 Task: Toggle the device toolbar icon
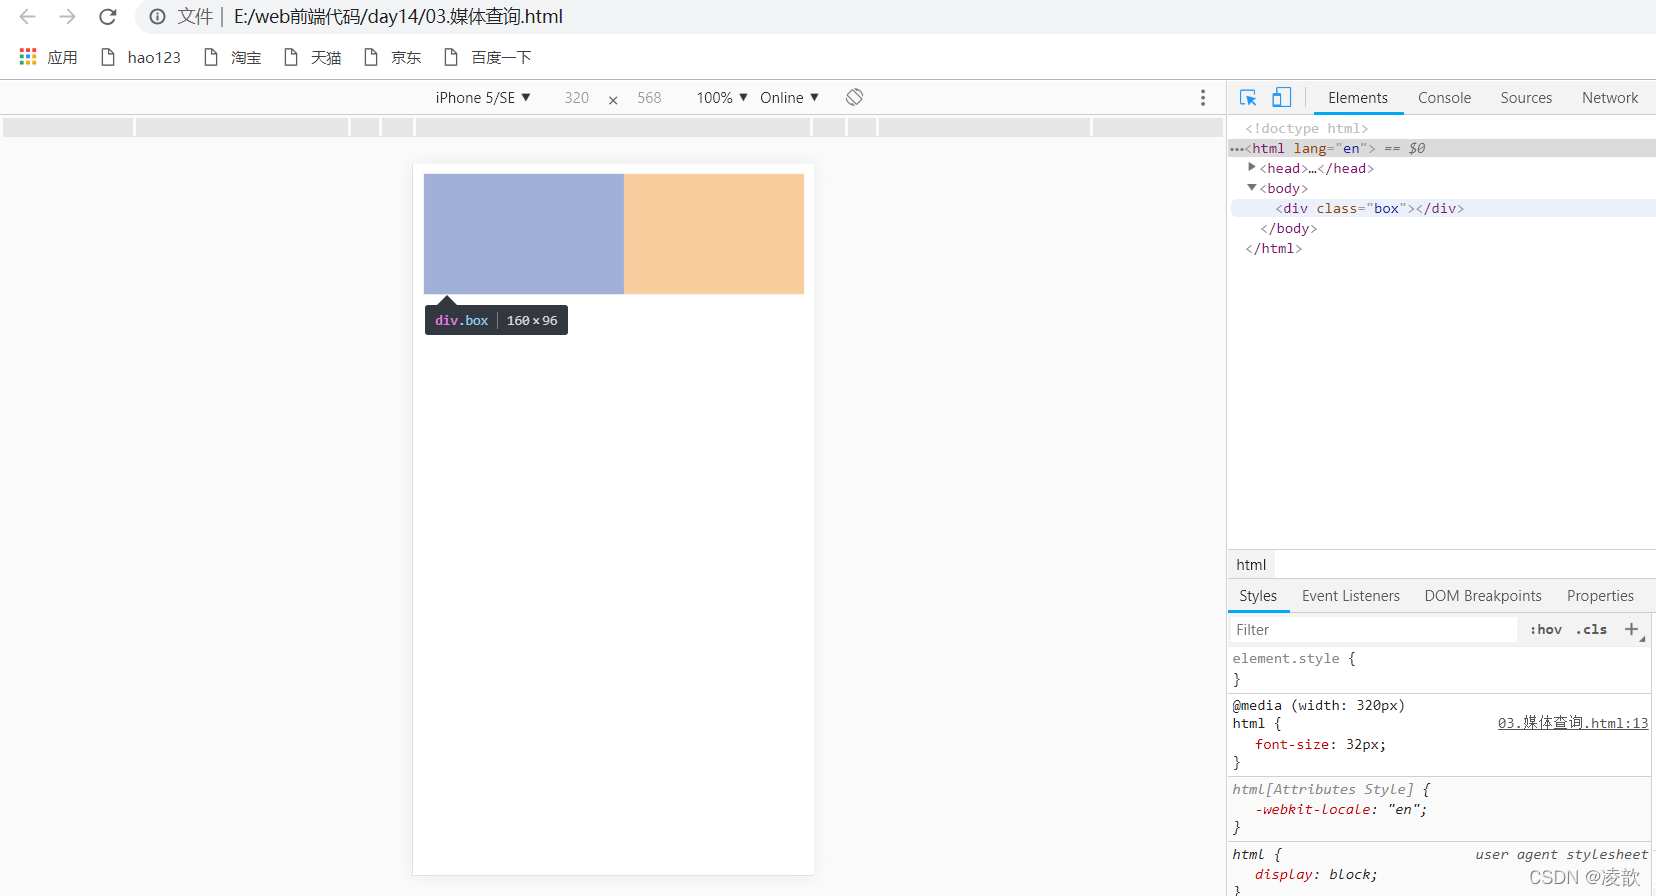(x=1281, y=97)
